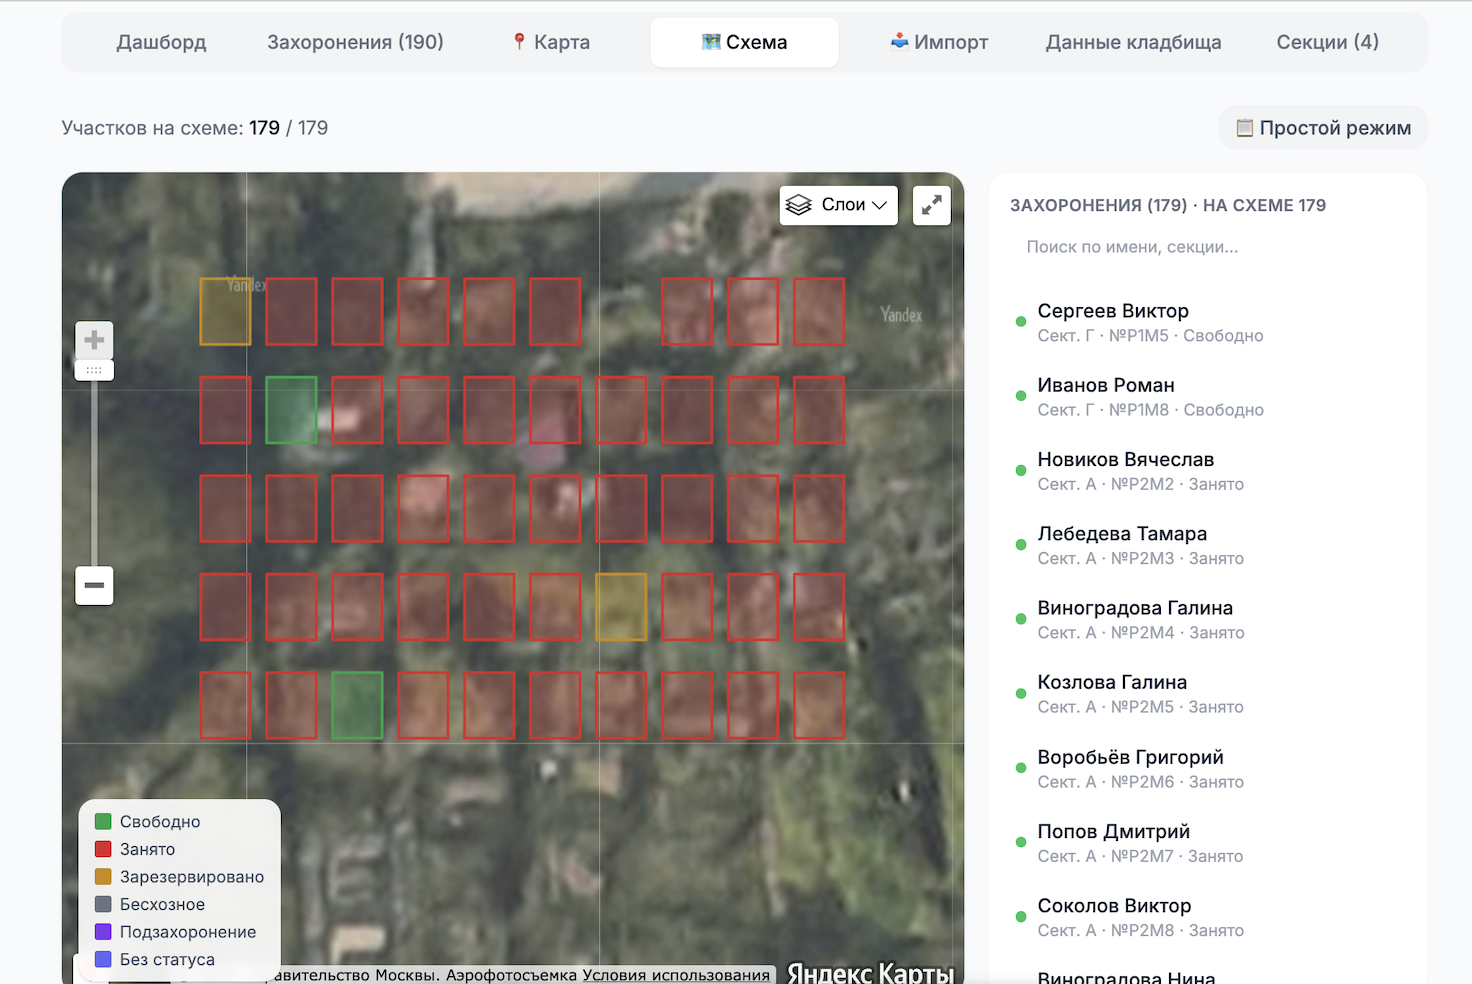
Task: Open Лебедева Тамара burial entry
Action: (x=1207, y=545)
